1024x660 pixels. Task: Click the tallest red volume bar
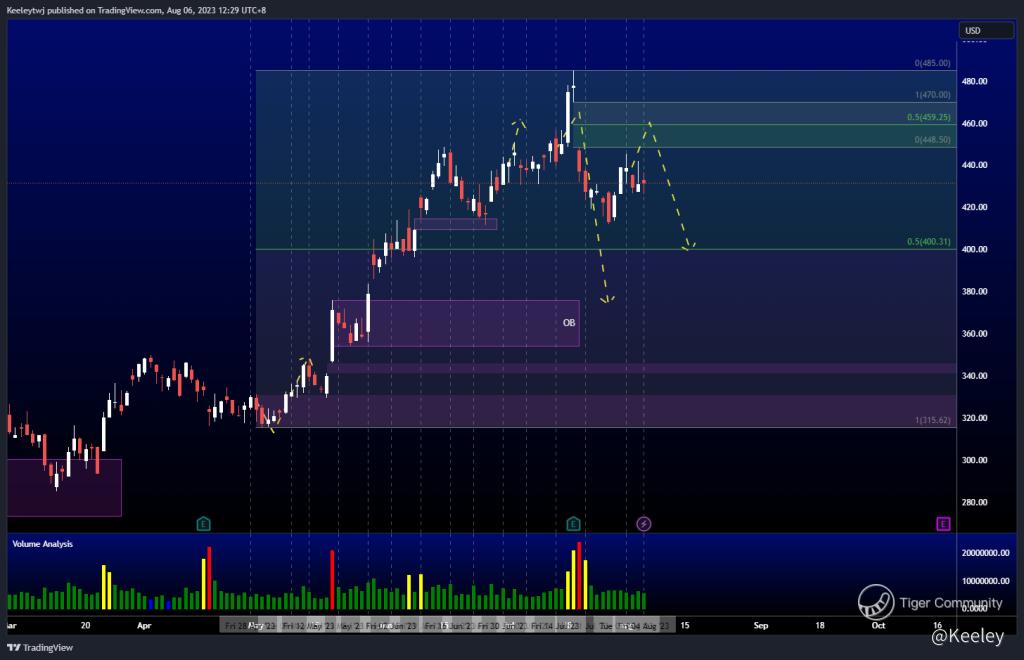pyautogui.click(x=579, y=576)
